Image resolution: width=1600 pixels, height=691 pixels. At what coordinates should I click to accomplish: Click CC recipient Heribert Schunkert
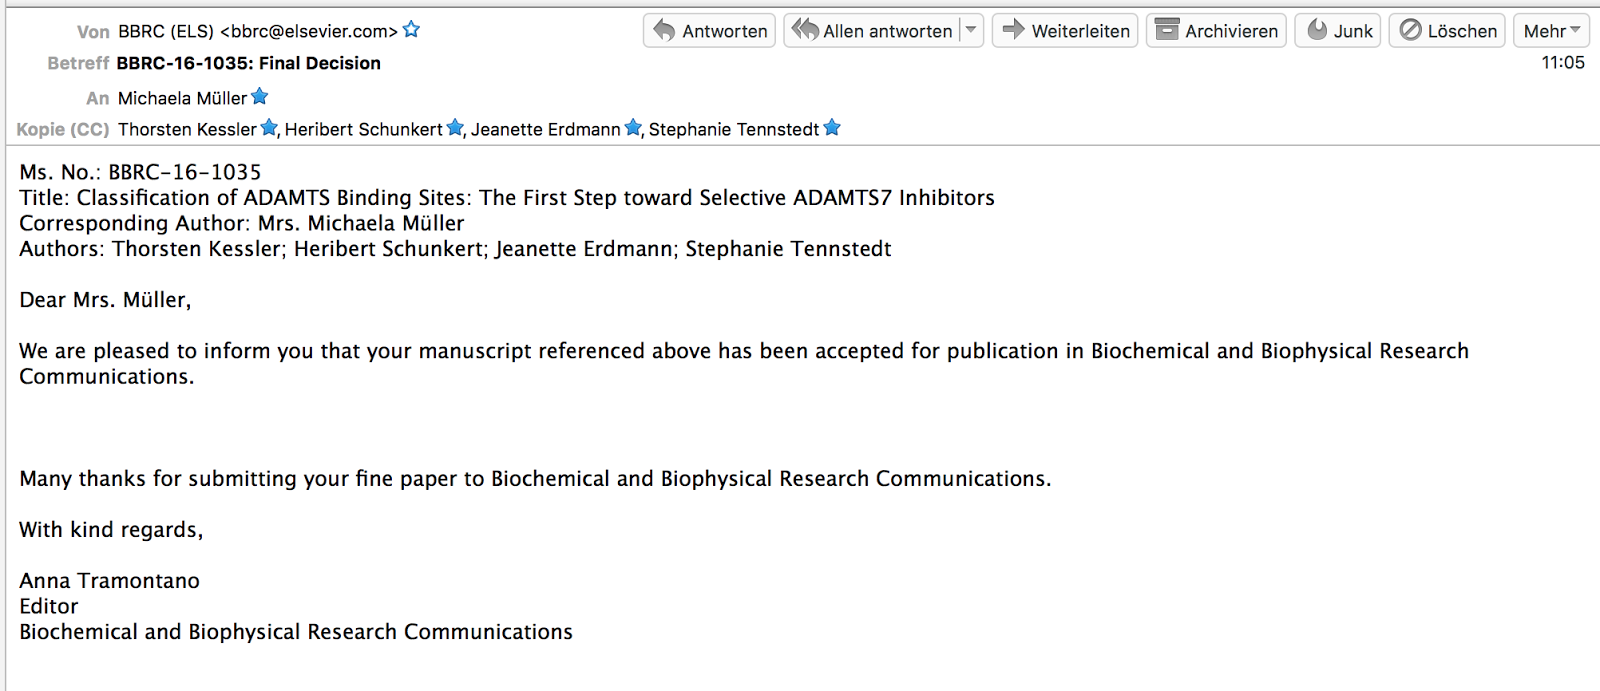click(363, 129)
